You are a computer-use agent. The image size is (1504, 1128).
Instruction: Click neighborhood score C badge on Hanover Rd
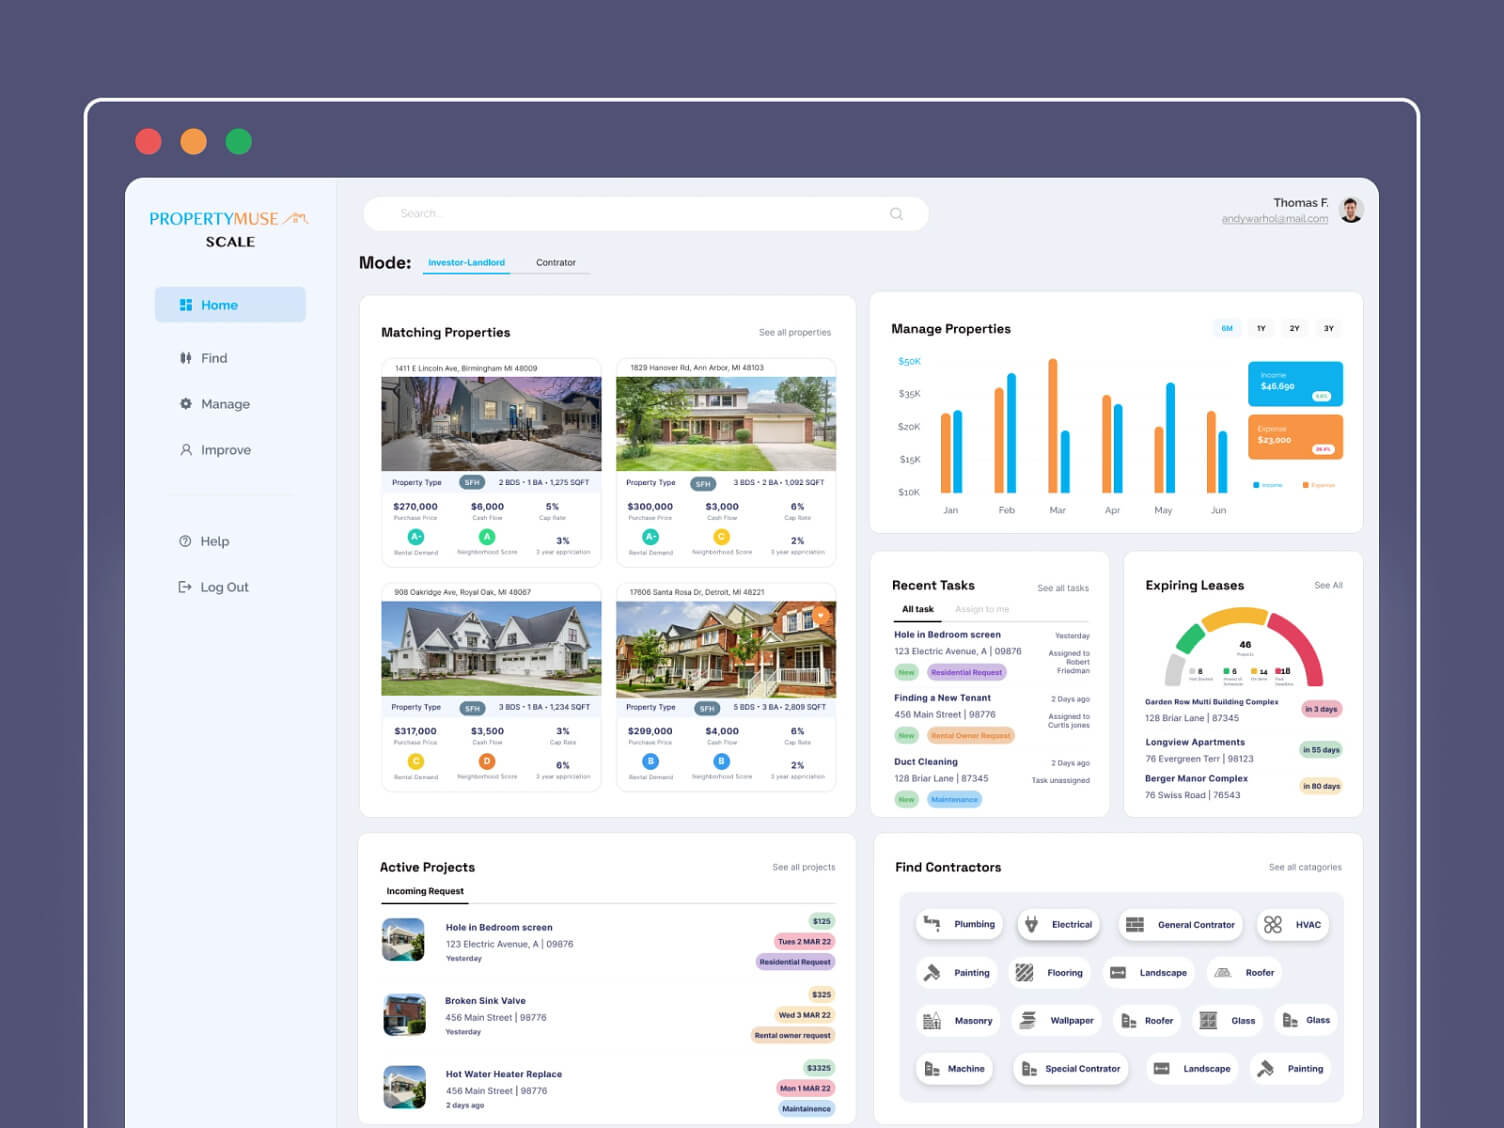(721, 537)
